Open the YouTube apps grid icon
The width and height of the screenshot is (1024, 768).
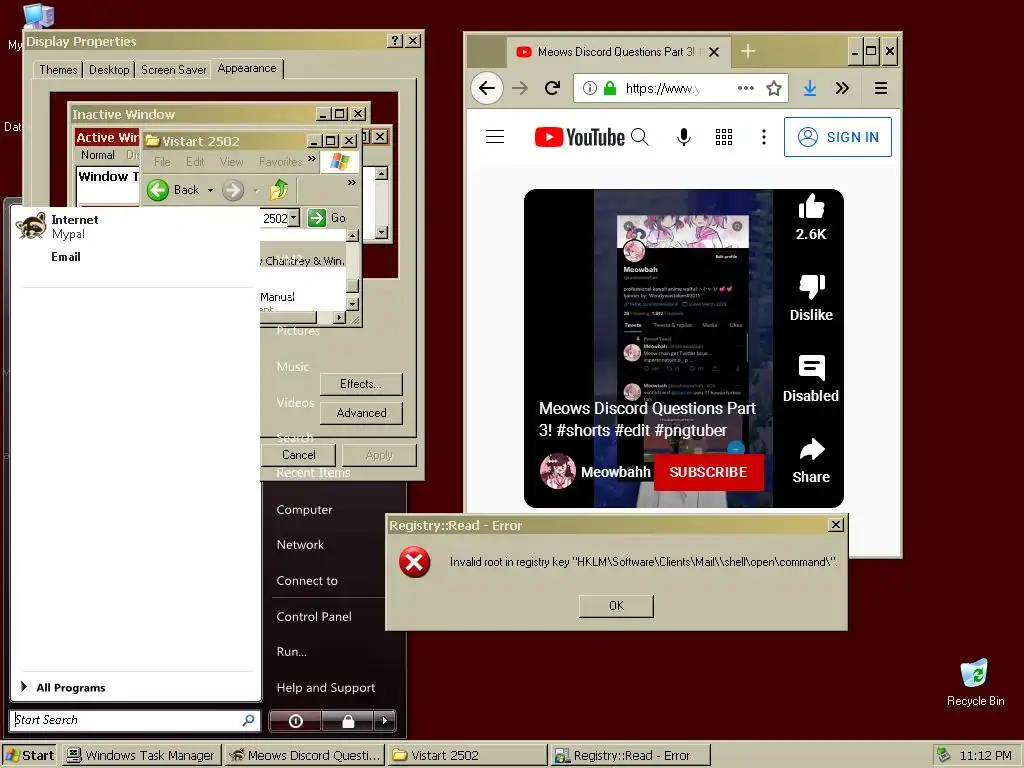tap(724, 137)
